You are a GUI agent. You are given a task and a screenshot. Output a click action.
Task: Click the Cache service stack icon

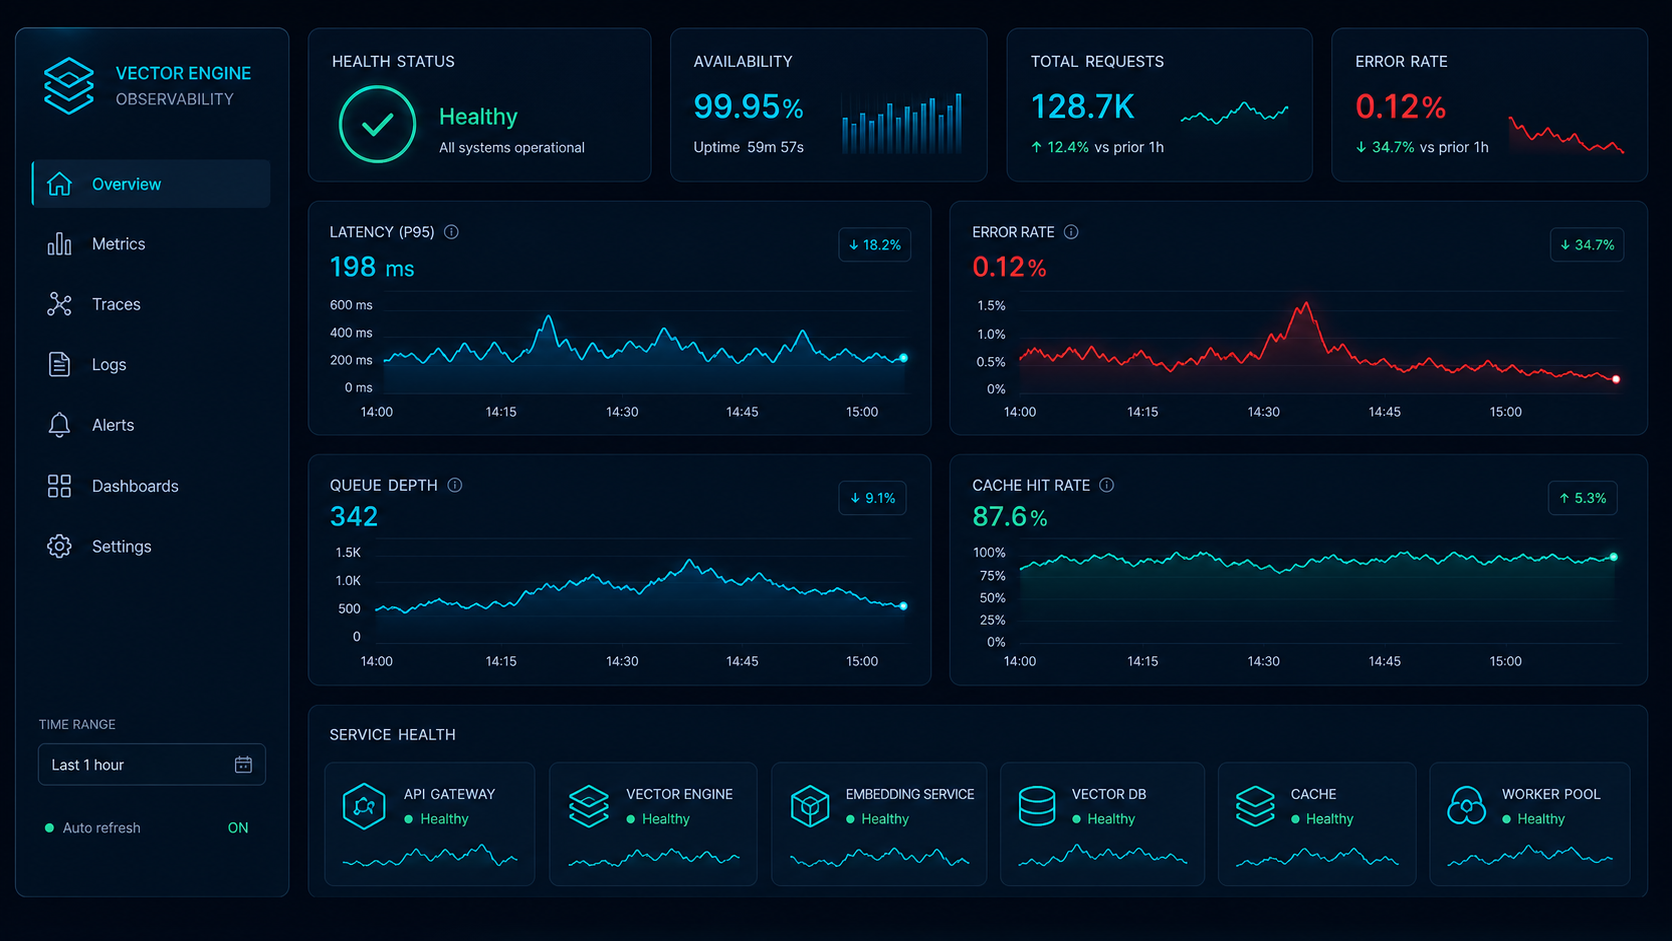[x=1255, y=806]
